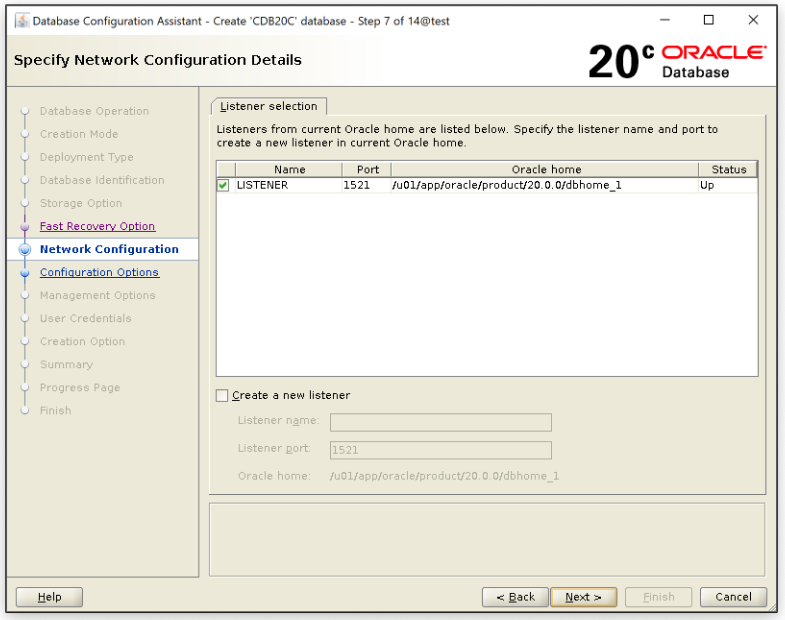
Task: Sort listeners by Name column header
Action: (289, 170)
